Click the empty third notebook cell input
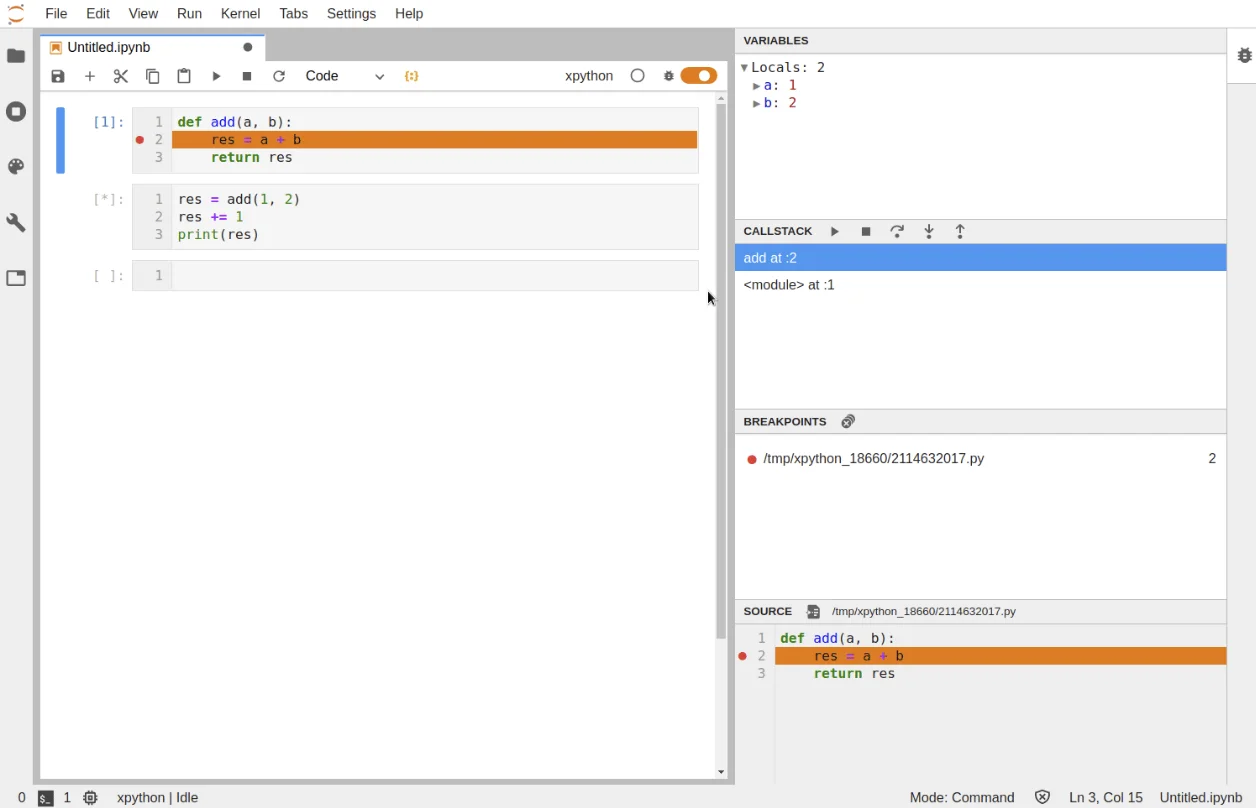This screenshot has width=1256, height=808. pos(434,275)
